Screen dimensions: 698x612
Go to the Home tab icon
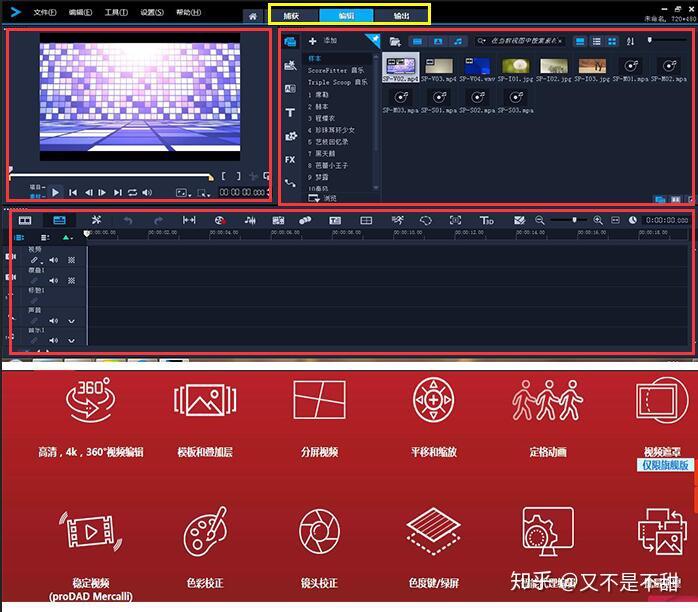click(x=253, y=16)
